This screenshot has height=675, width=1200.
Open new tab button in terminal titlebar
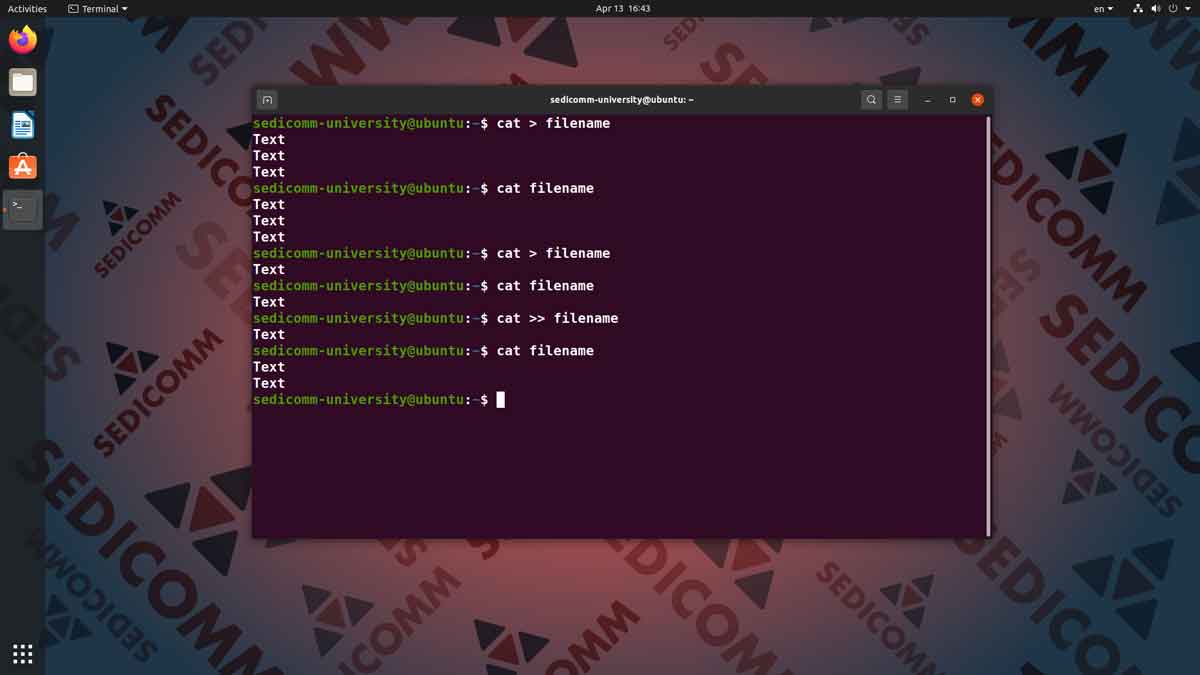(267, 100)
